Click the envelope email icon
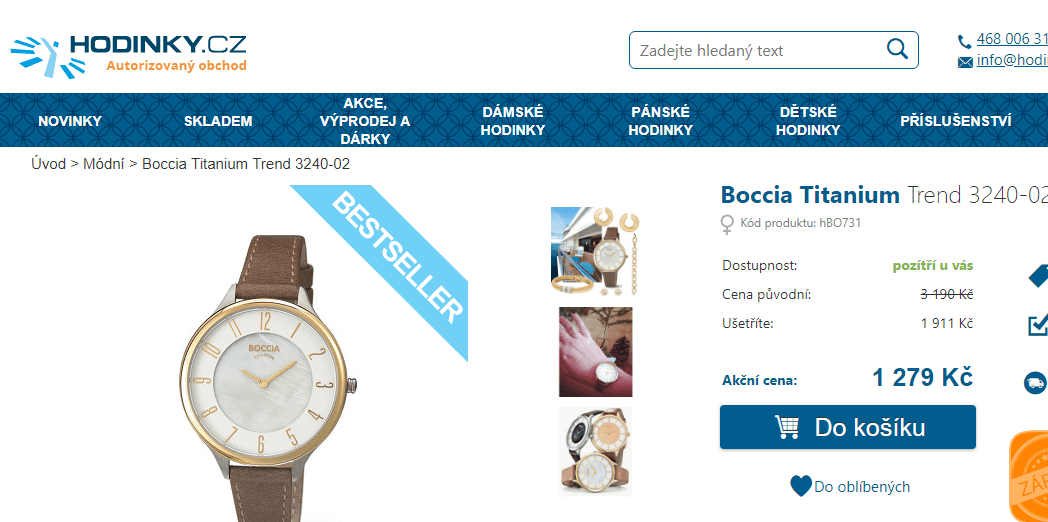This screenshot has height=522, width=1048. [x=965, y=62]
